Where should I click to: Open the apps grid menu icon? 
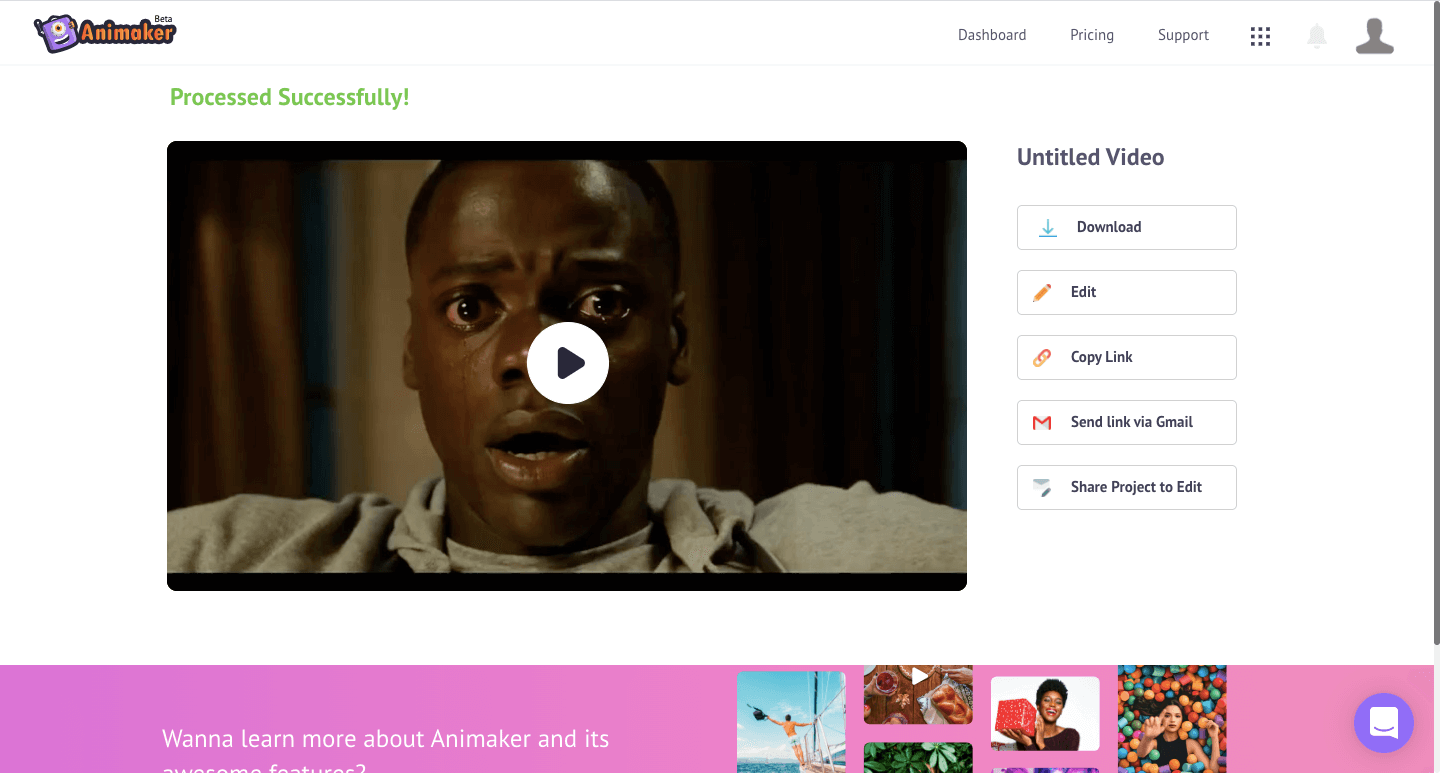(x=1260, y=36)
